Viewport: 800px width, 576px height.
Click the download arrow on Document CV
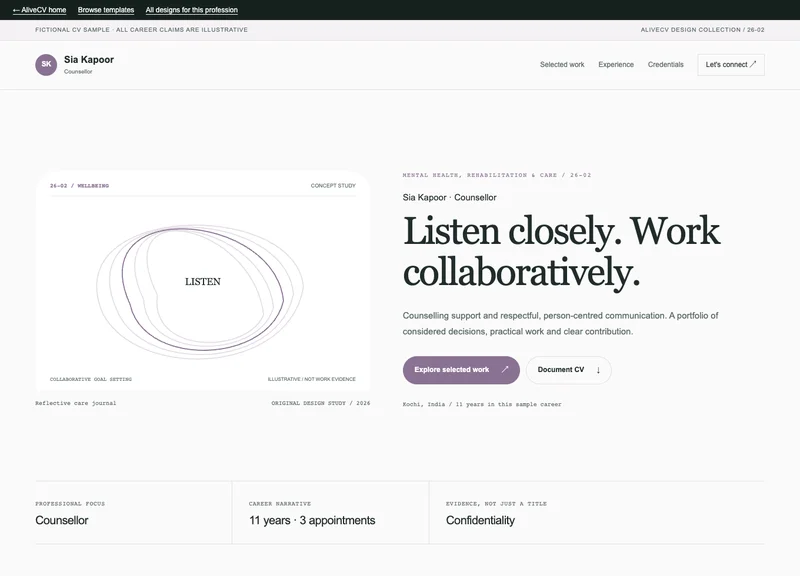coord(598,370)
